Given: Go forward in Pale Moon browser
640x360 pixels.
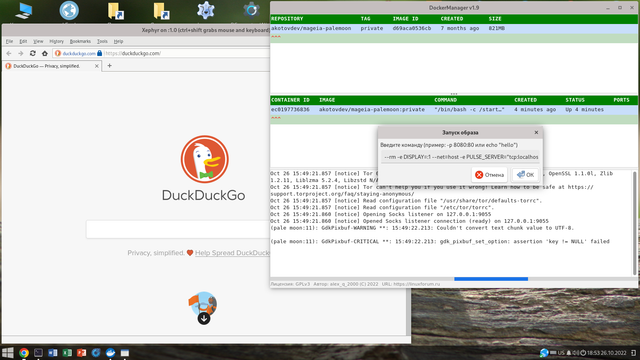Looking at the screenshot, I should point(20,53).
